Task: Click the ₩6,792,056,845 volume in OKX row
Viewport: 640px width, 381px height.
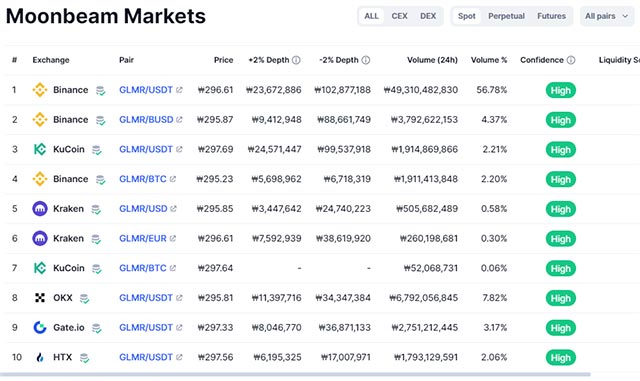Action: click(424, 298)
